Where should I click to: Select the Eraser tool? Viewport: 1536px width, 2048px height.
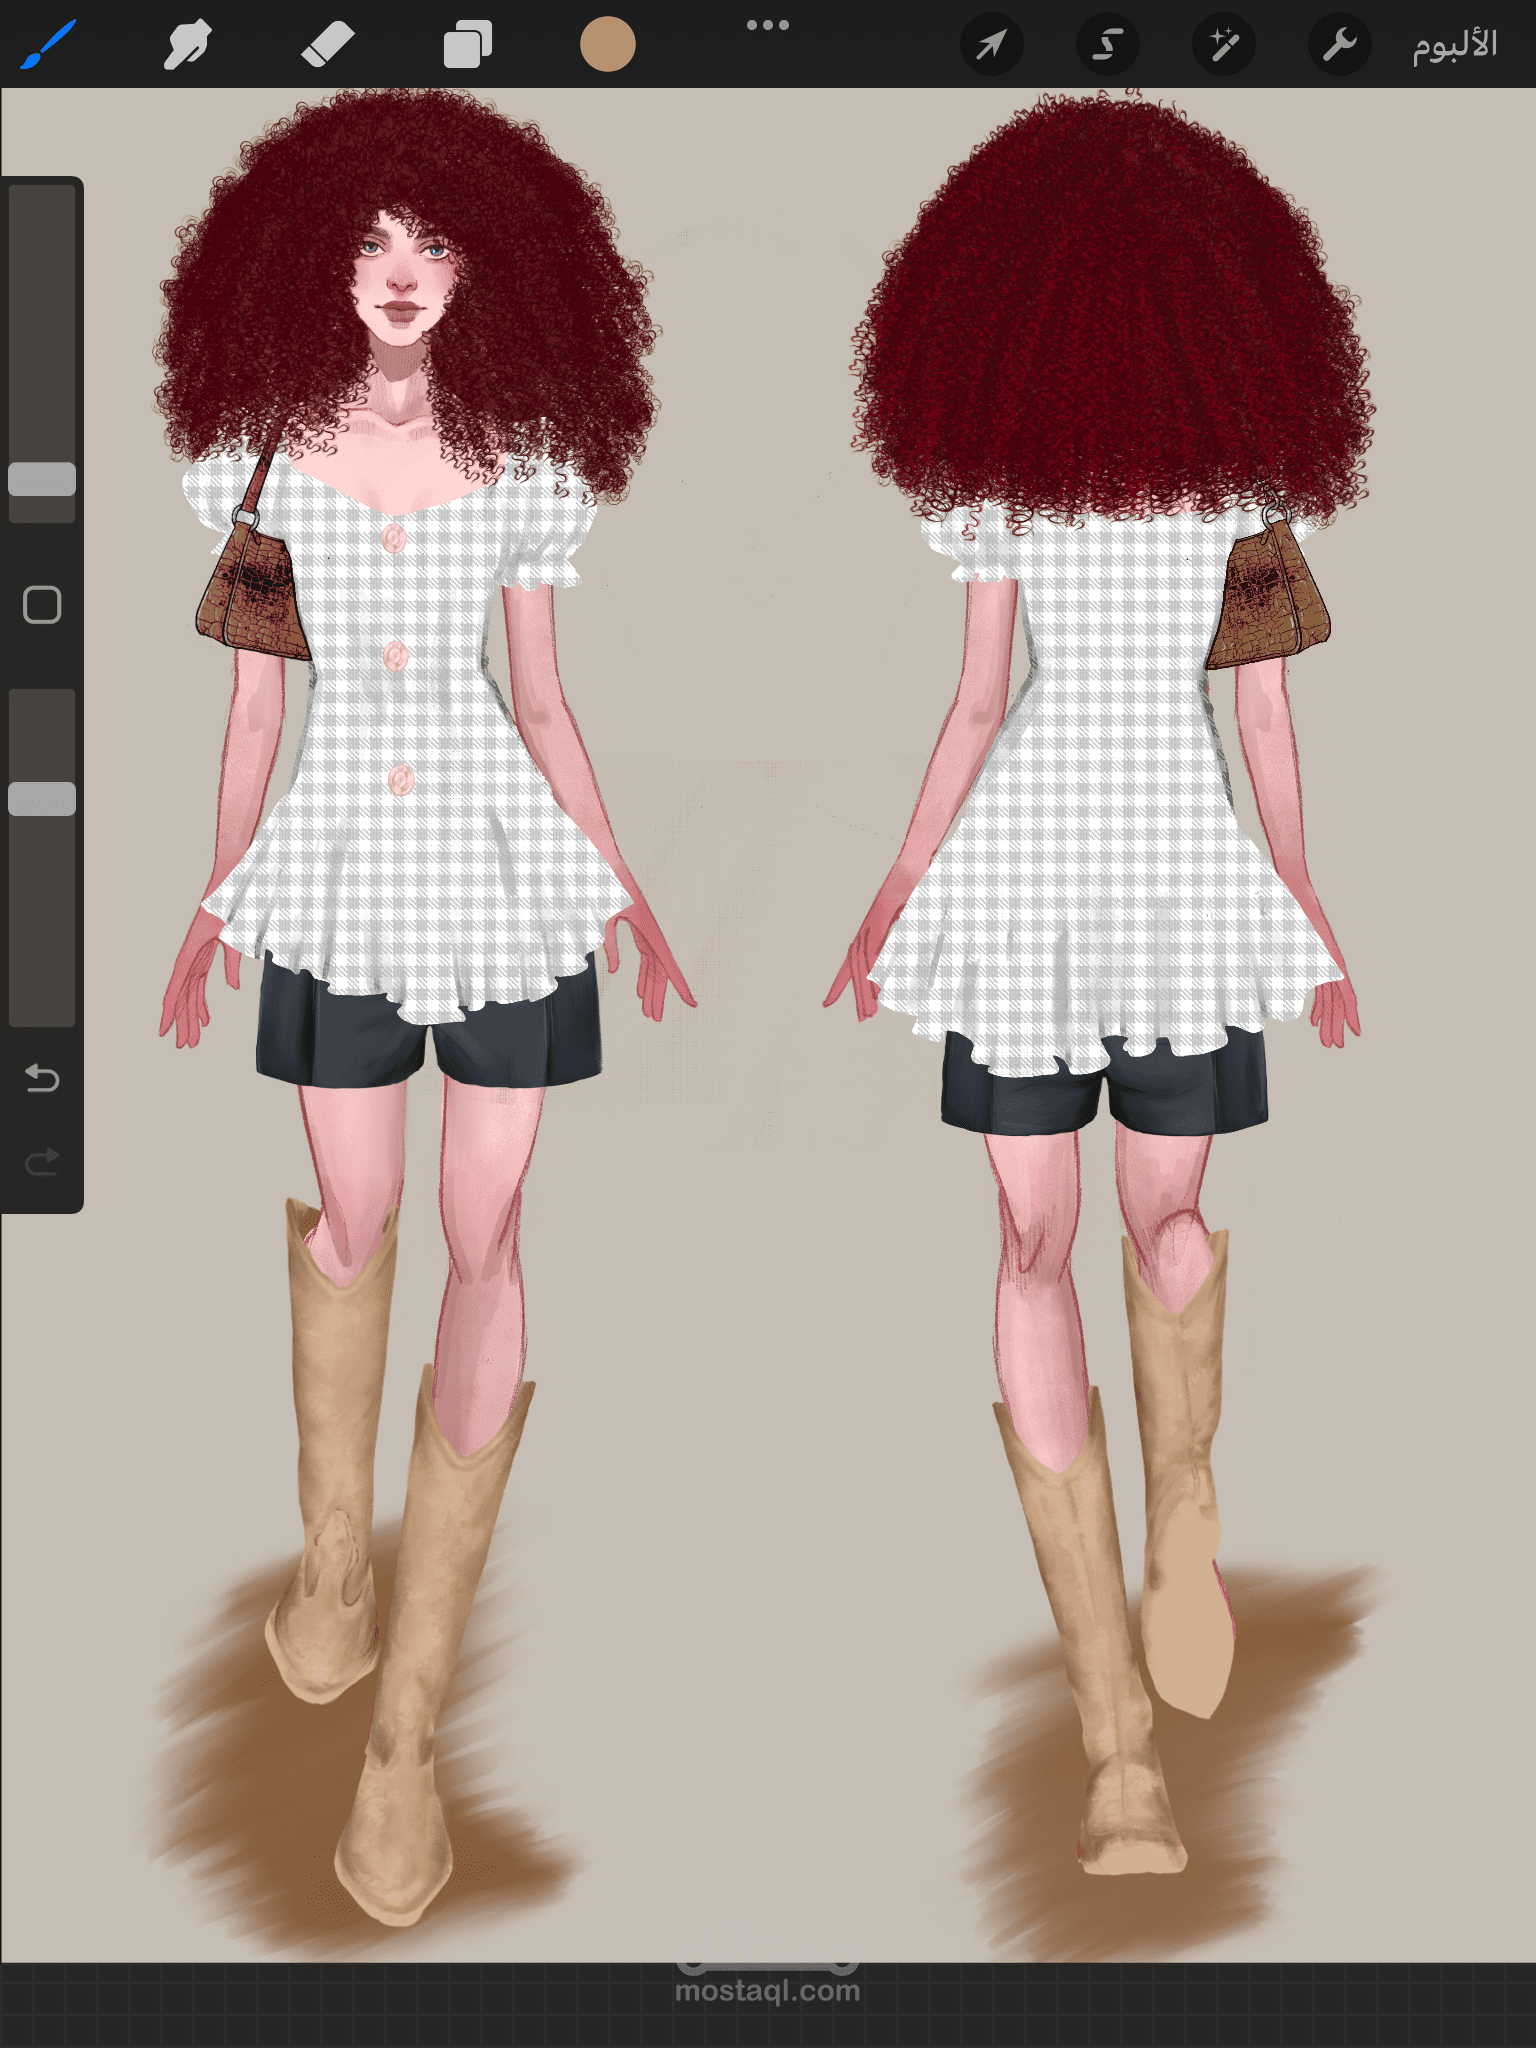tap(327, 45)
